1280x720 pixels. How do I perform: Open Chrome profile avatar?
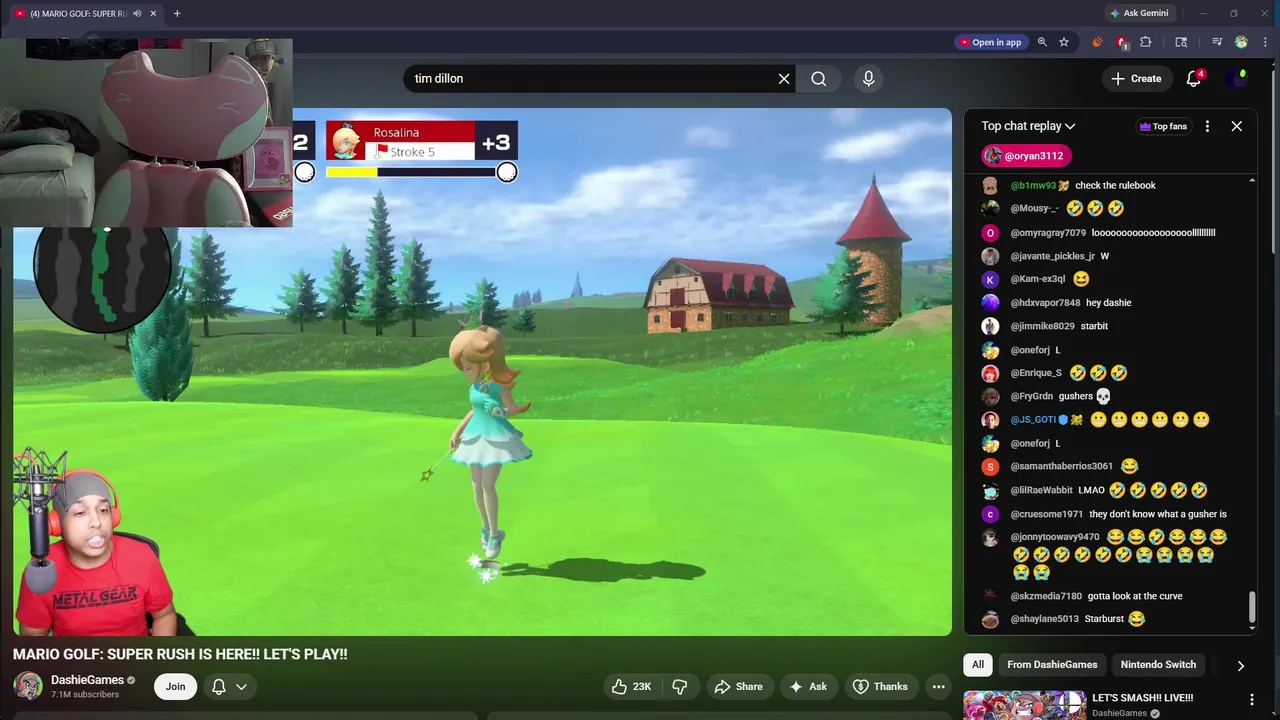click(1241, 42)
